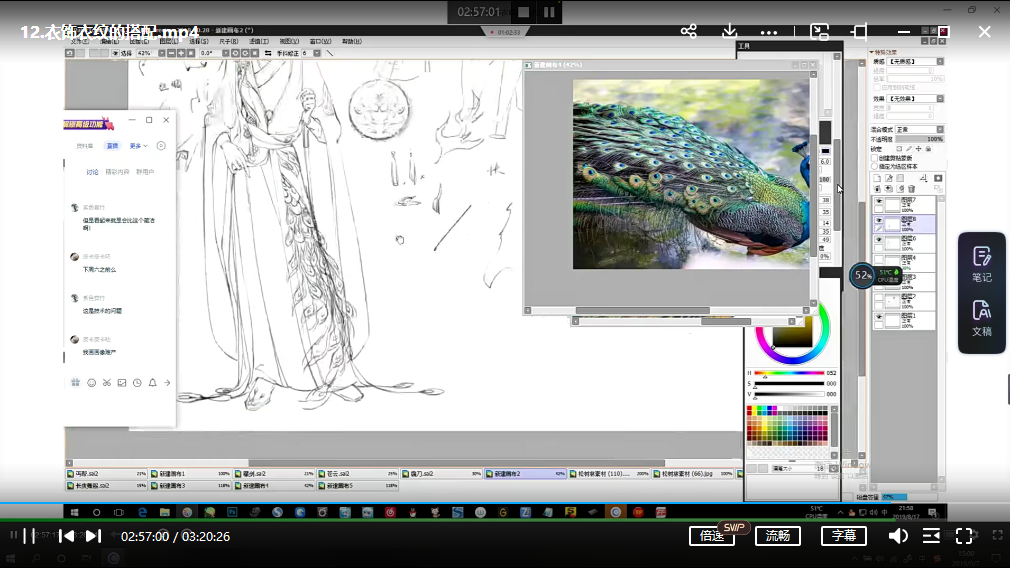Pause the recording timer at the top

coord(549,12)
